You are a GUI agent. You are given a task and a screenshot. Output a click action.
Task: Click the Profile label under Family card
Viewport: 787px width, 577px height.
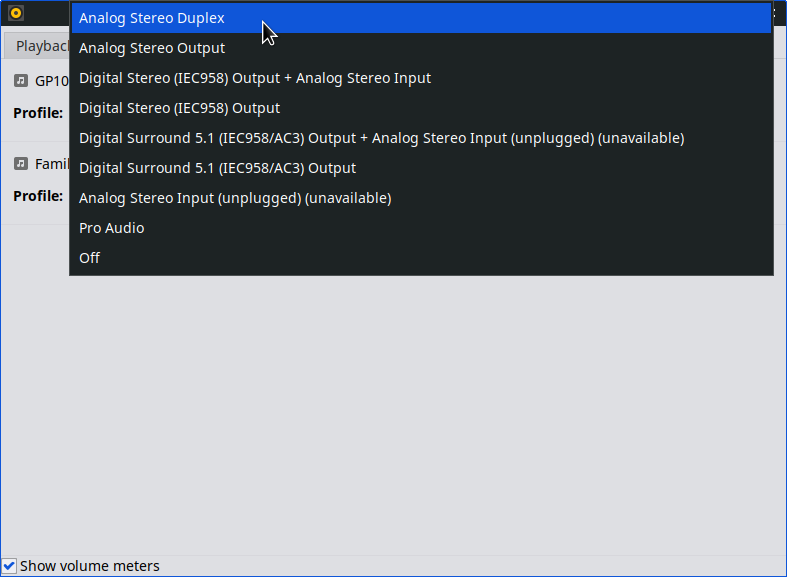(x=38, y=196)
